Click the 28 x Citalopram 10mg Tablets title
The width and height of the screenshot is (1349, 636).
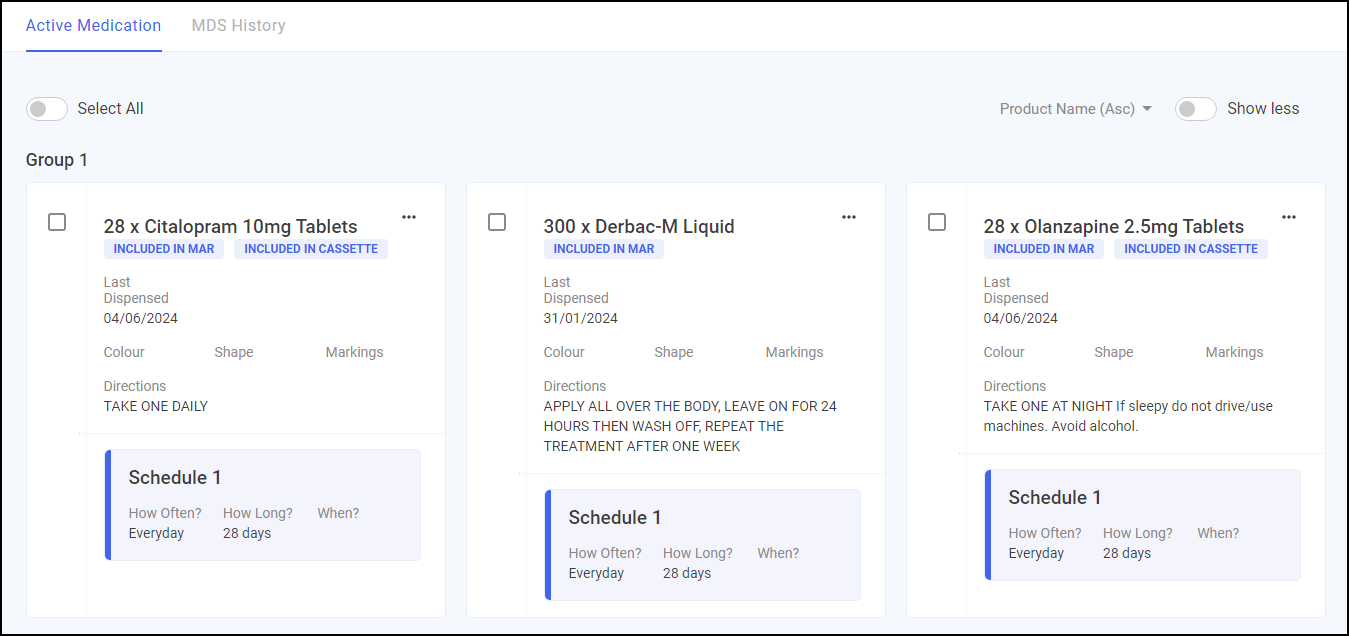tap(230, 226)
